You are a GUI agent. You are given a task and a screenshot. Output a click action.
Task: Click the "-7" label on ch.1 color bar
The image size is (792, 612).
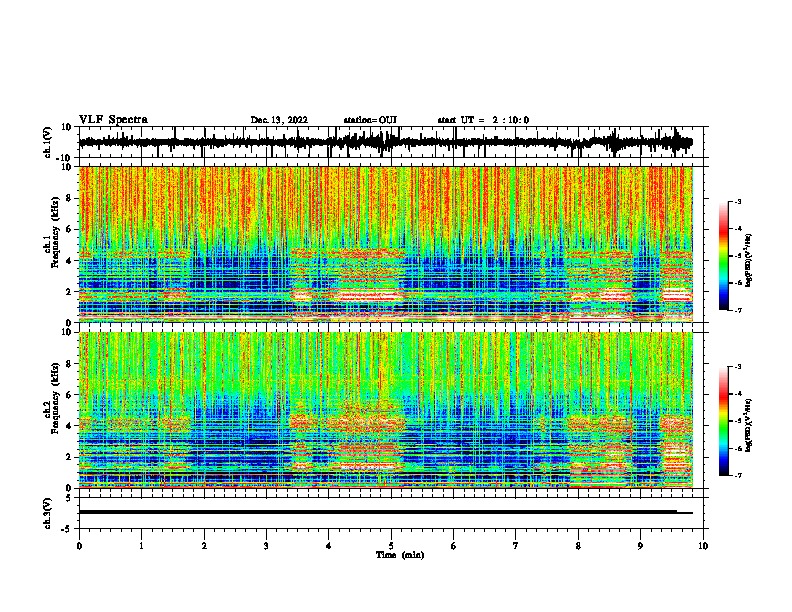(737, 310)
